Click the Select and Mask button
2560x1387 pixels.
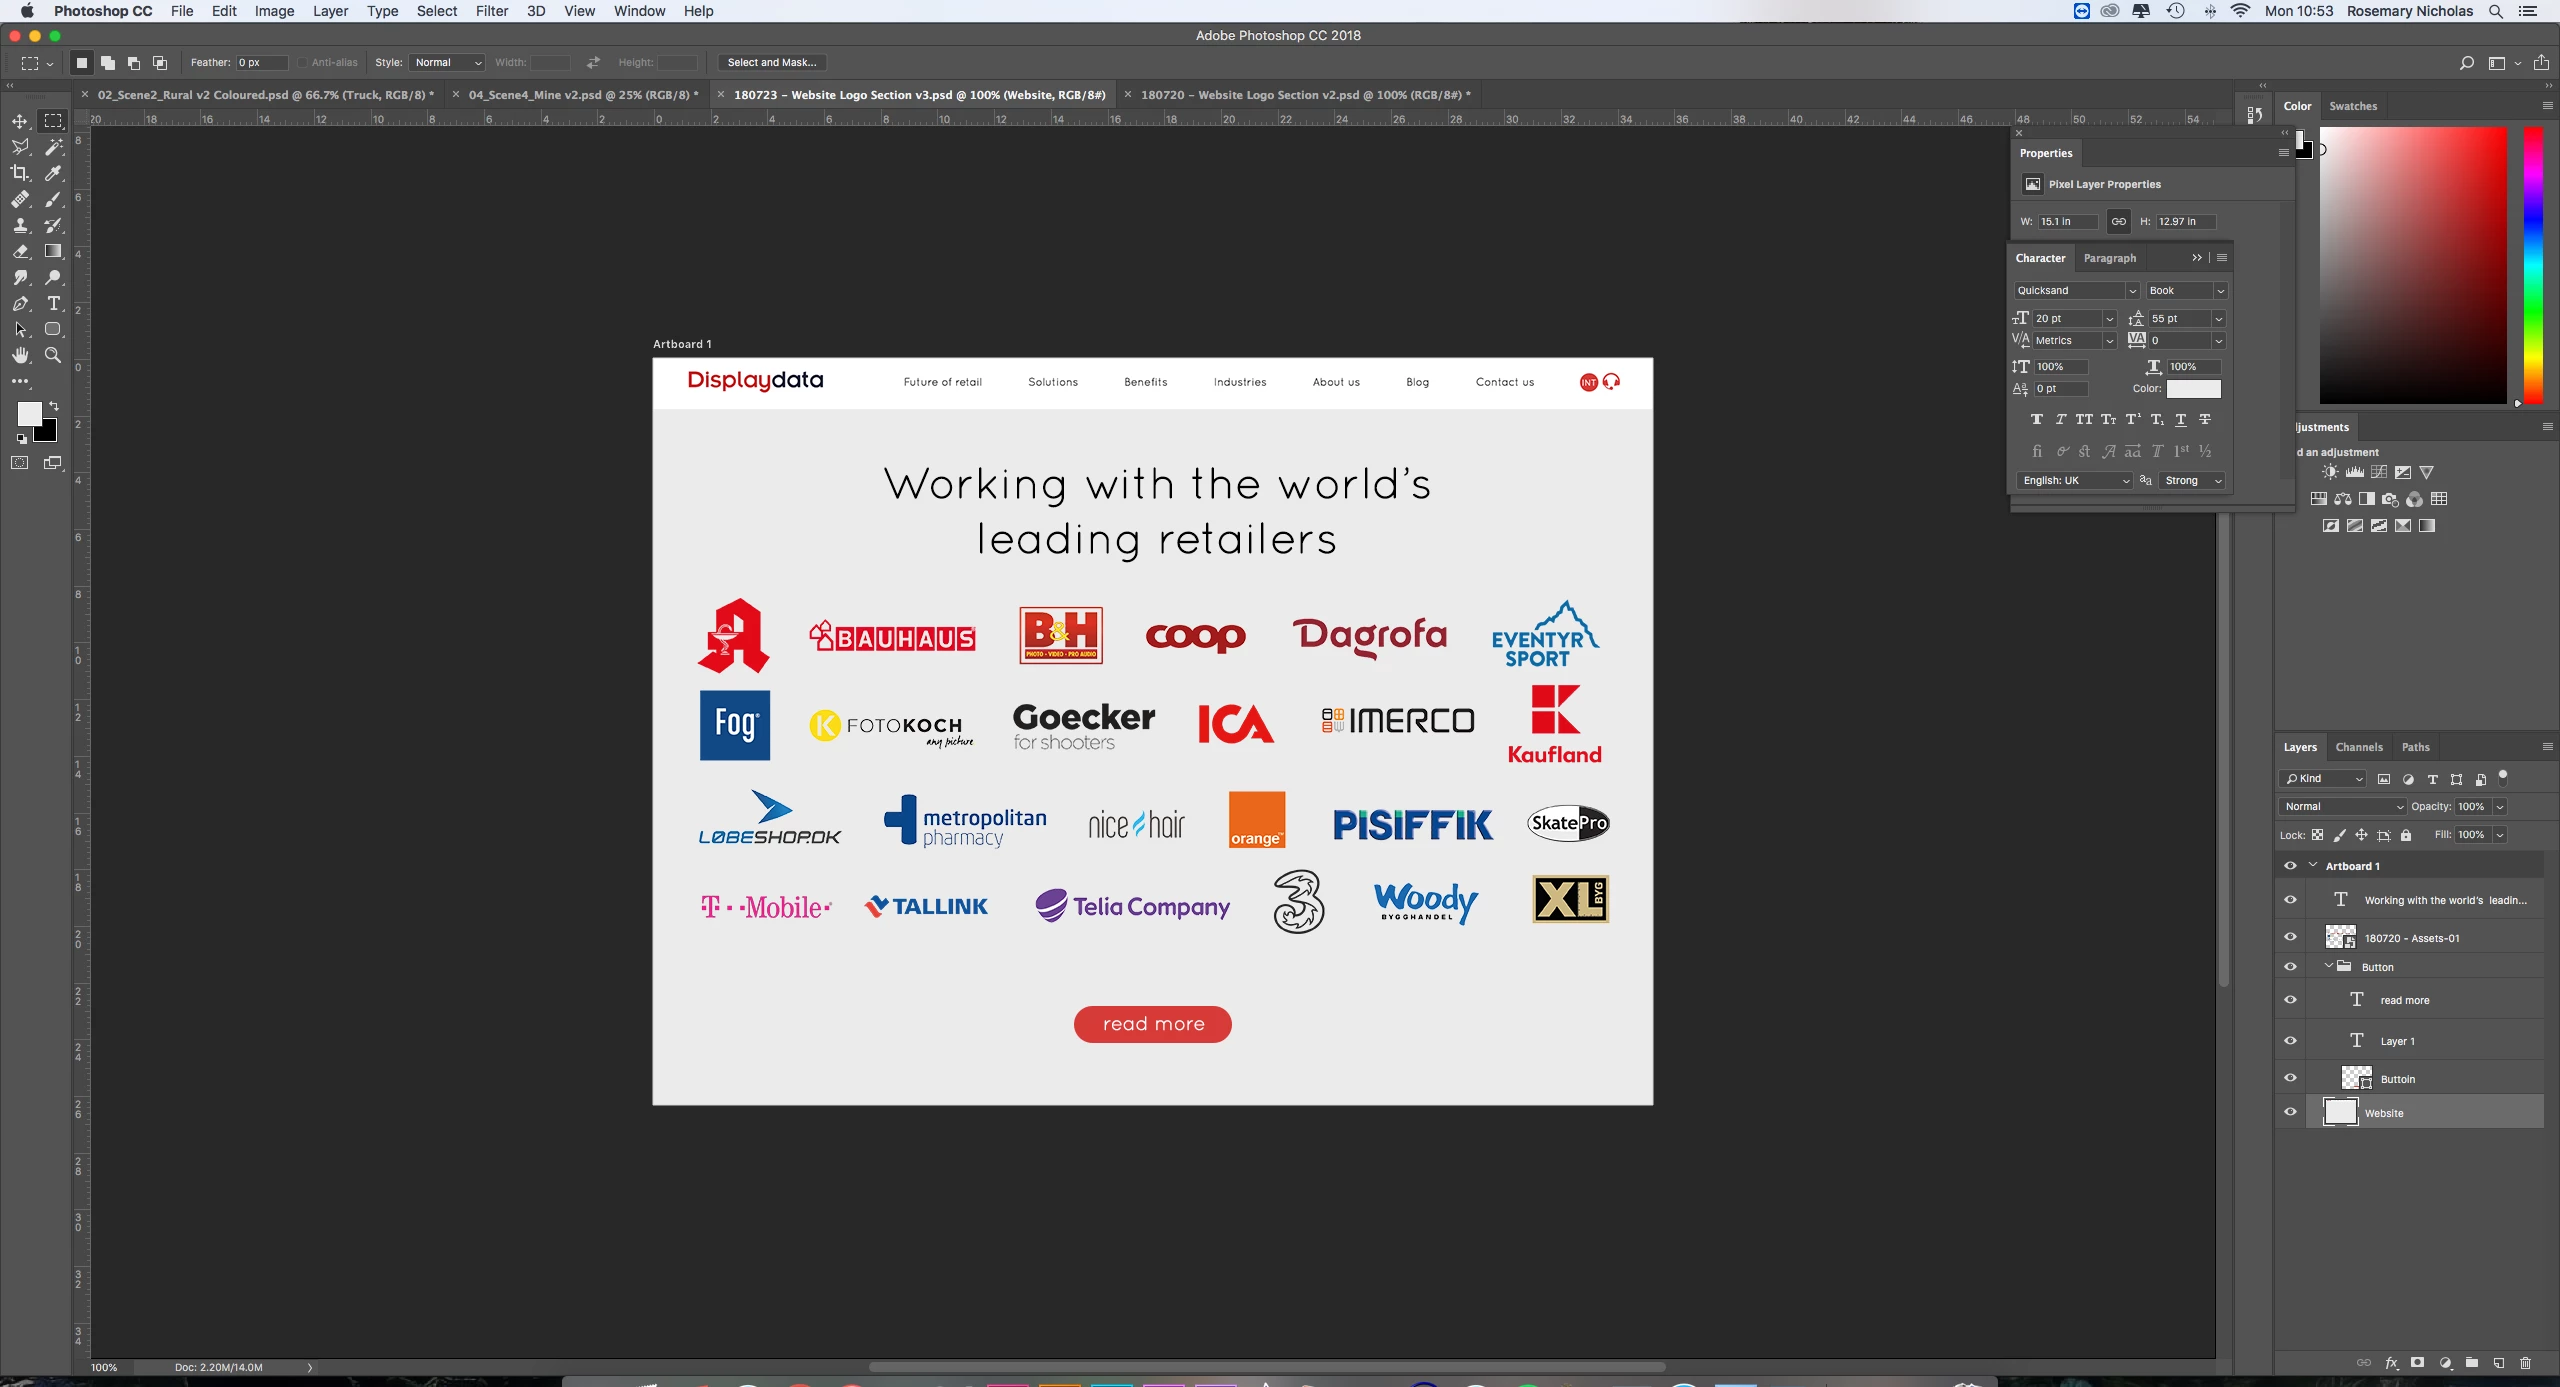point(771,62)
